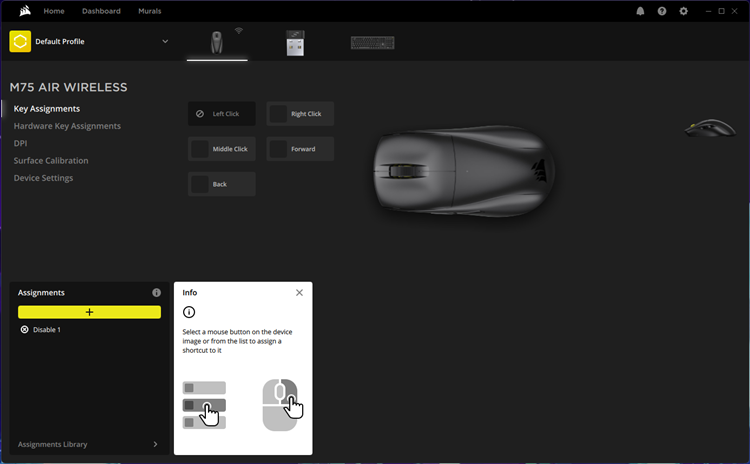This screenshot has height=464, width=750.
Task: Expand the Assignments Library chevron
Action: pos(155,444)
